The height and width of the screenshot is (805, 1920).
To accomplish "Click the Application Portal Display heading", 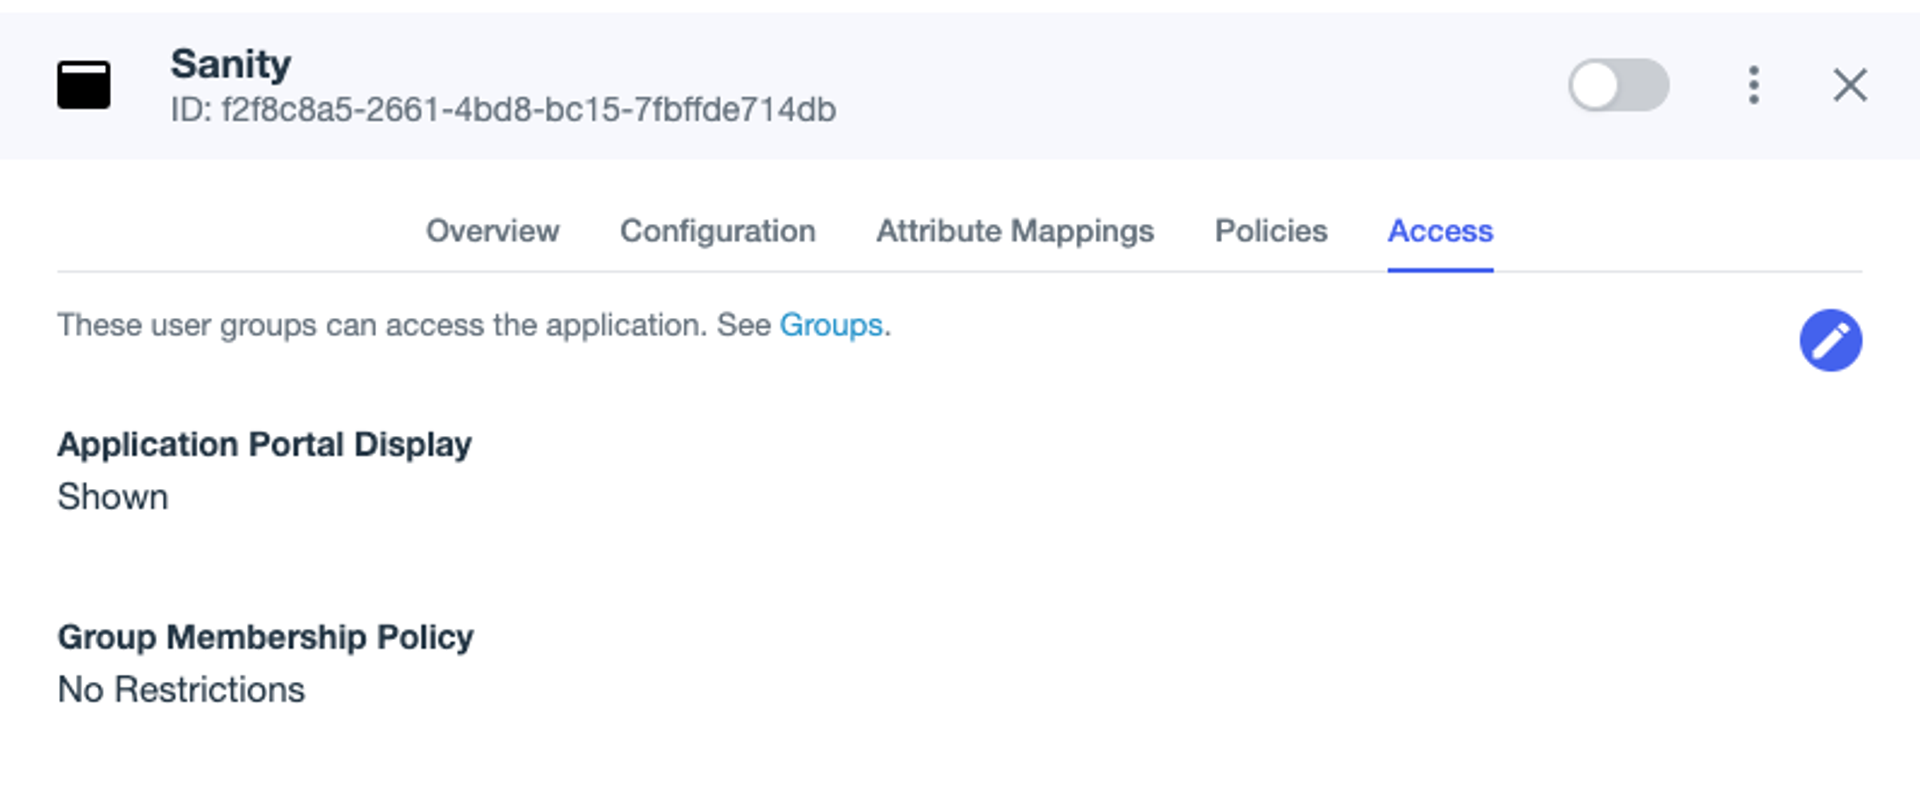I will click(264, 444).
